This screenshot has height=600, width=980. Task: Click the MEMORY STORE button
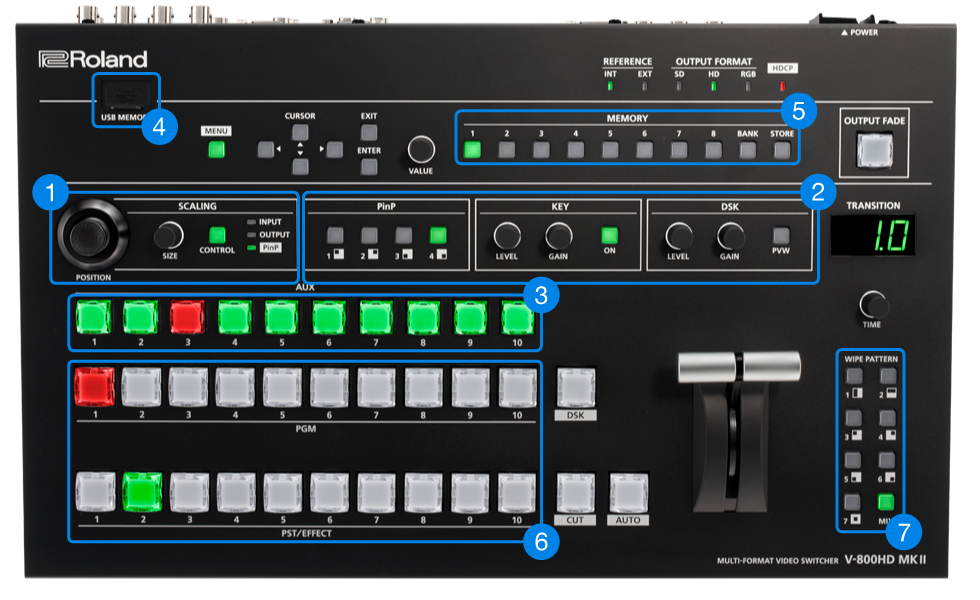coord(782,150)
